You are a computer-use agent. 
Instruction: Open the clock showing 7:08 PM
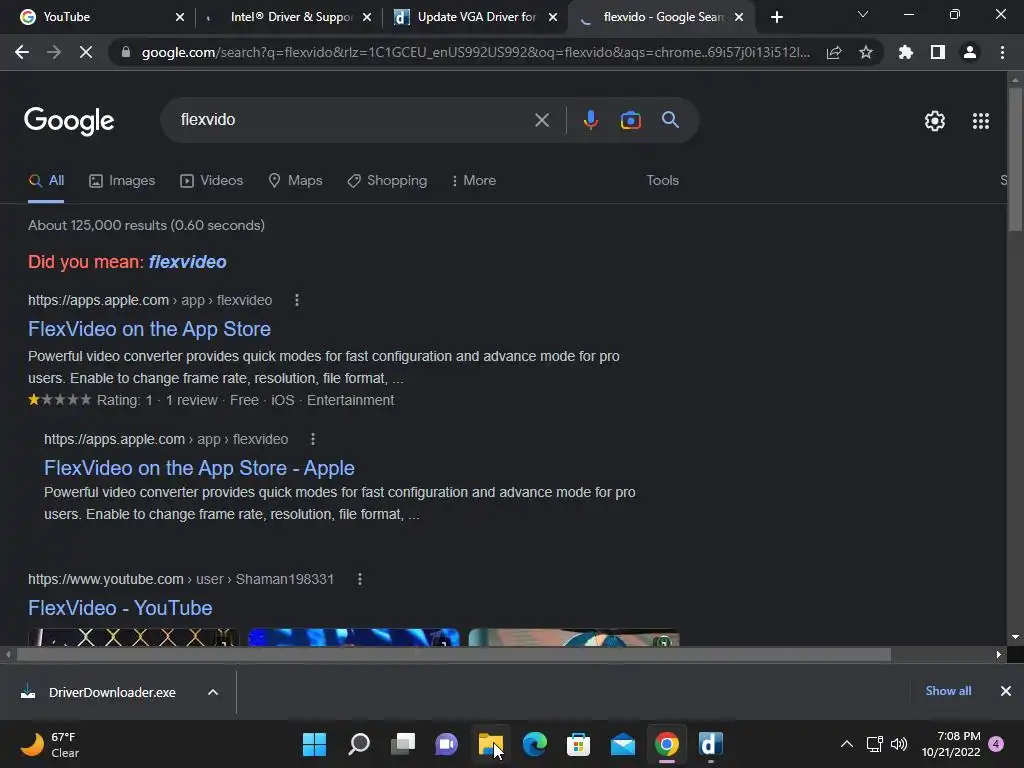click(x=951, y=744)
